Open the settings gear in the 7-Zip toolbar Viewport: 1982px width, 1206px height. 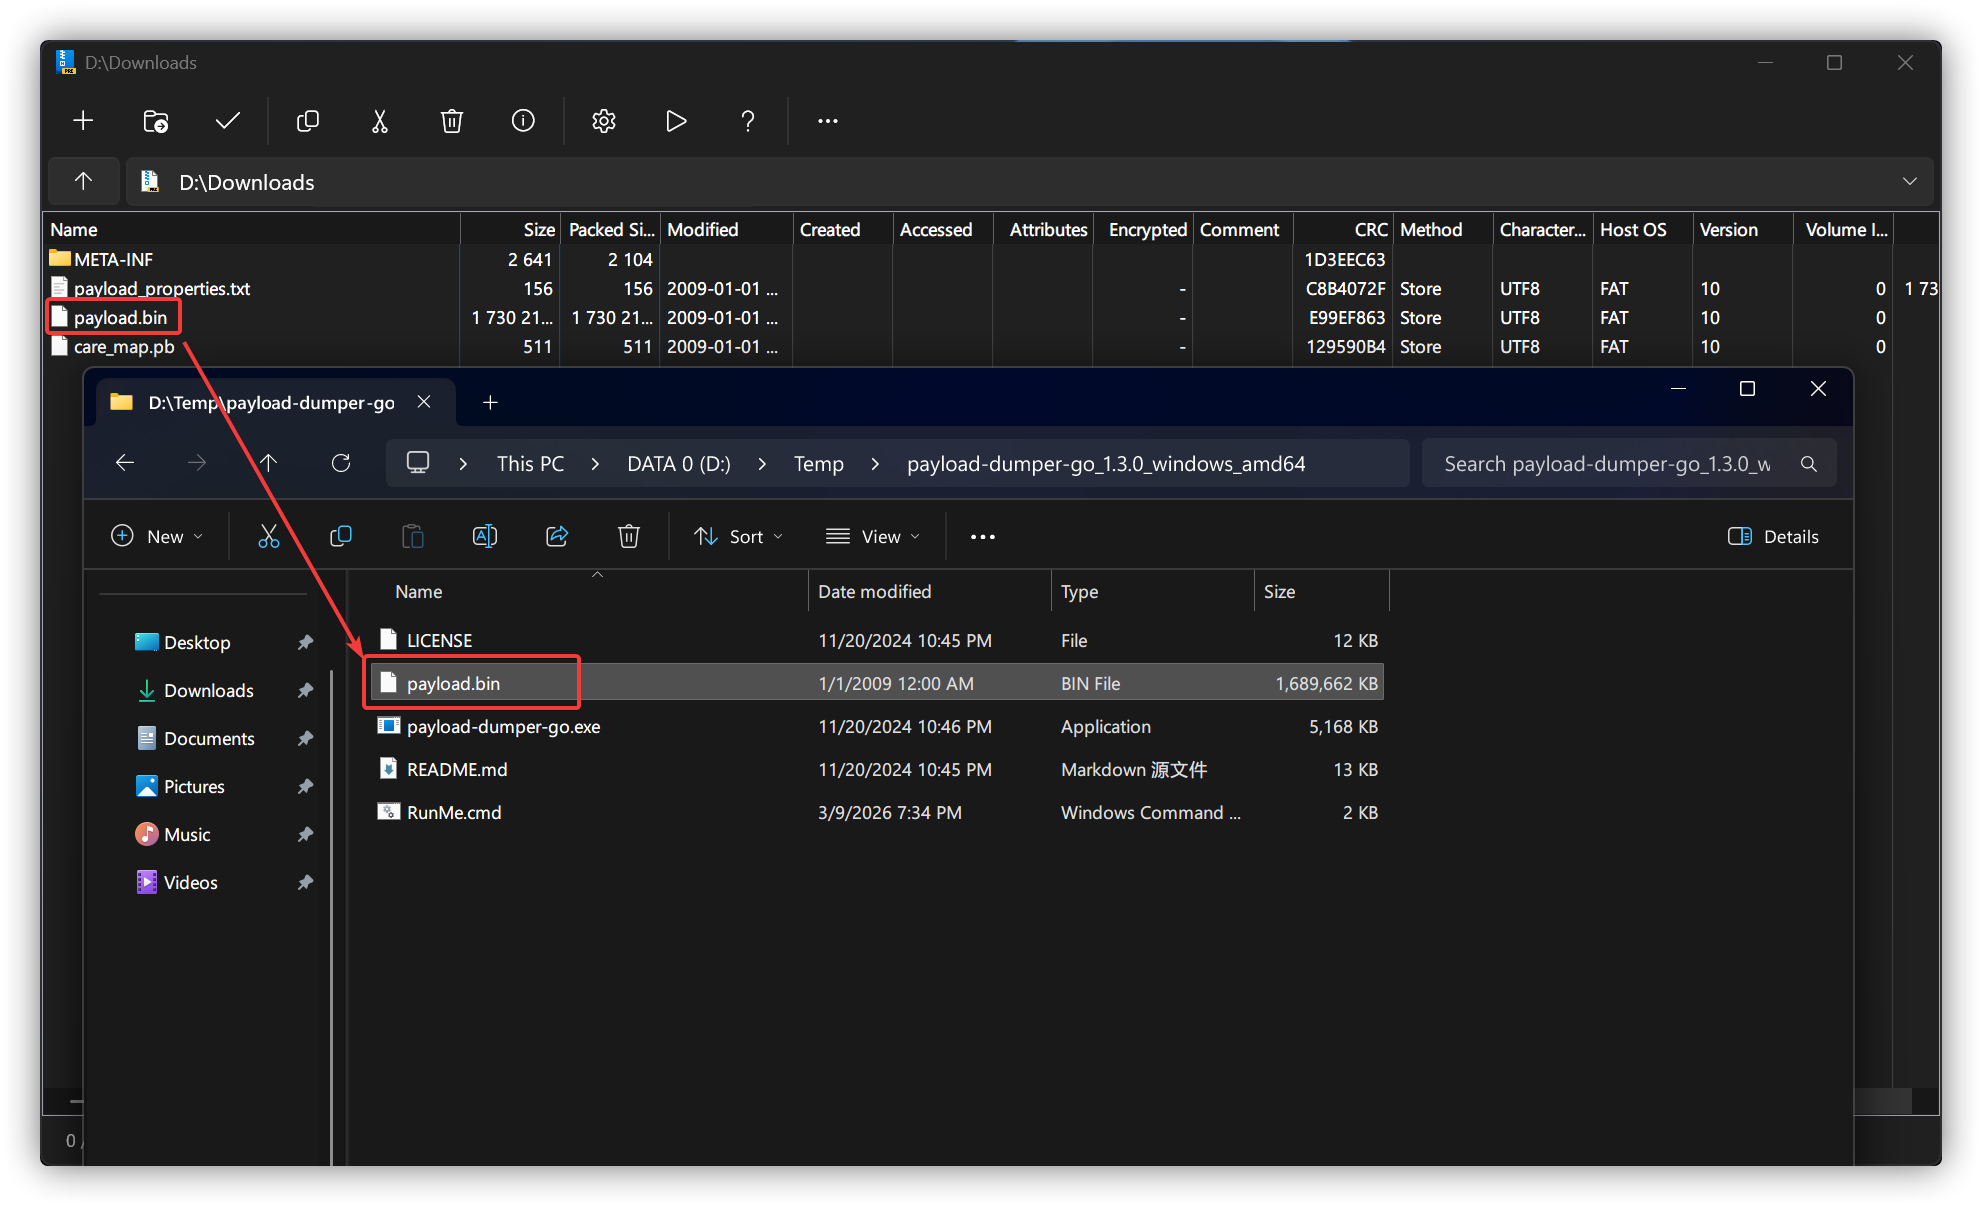coord(603,121)
